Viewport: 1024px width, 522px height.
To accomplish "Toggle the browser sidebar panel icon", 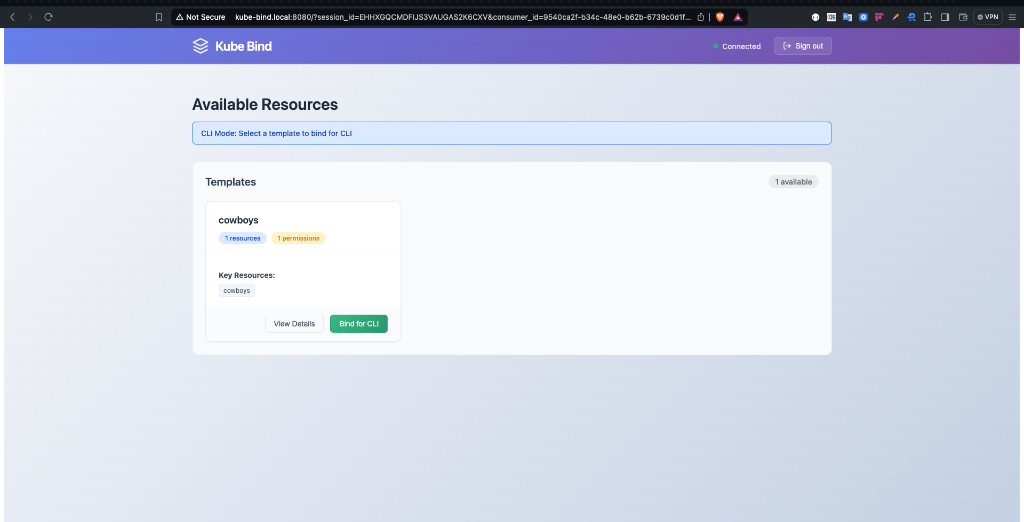I will coord(945,17).
